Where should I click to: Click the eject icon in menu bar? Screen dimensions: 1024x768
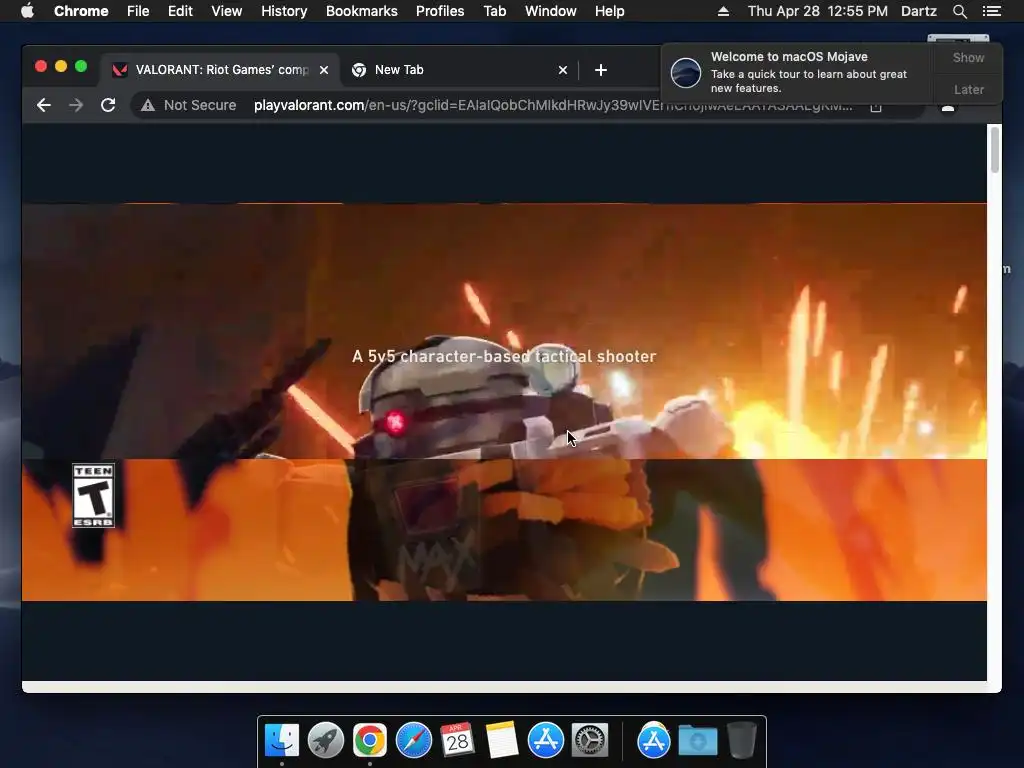[x=723, y=11]
